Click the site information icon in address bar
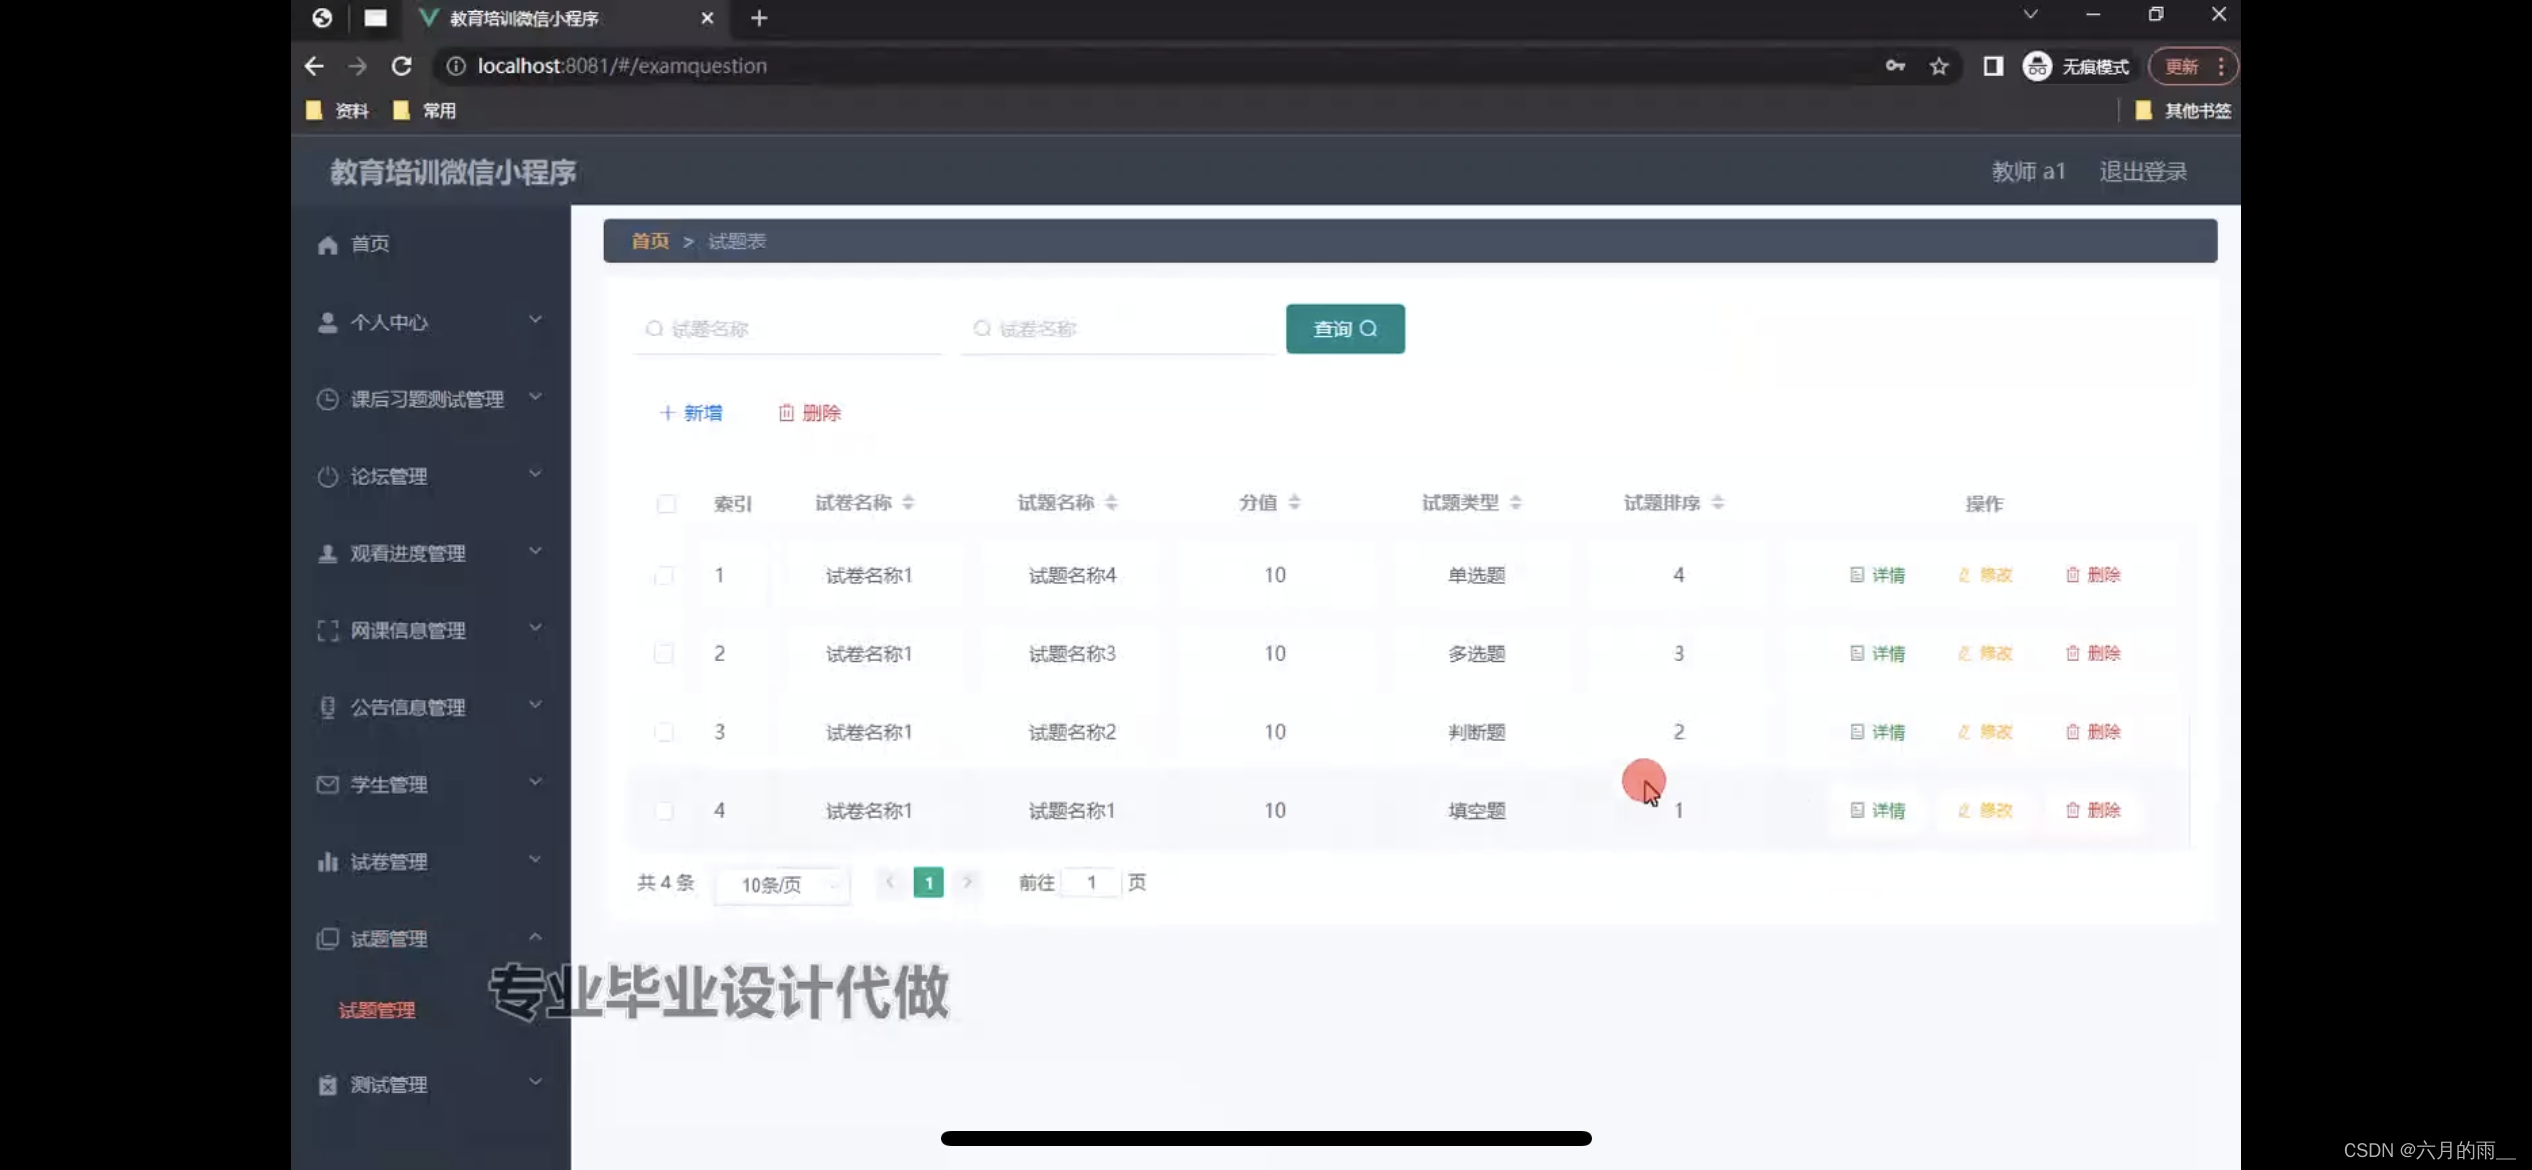Screen dimensions: 2532x1170 click(x=455, y=66)
